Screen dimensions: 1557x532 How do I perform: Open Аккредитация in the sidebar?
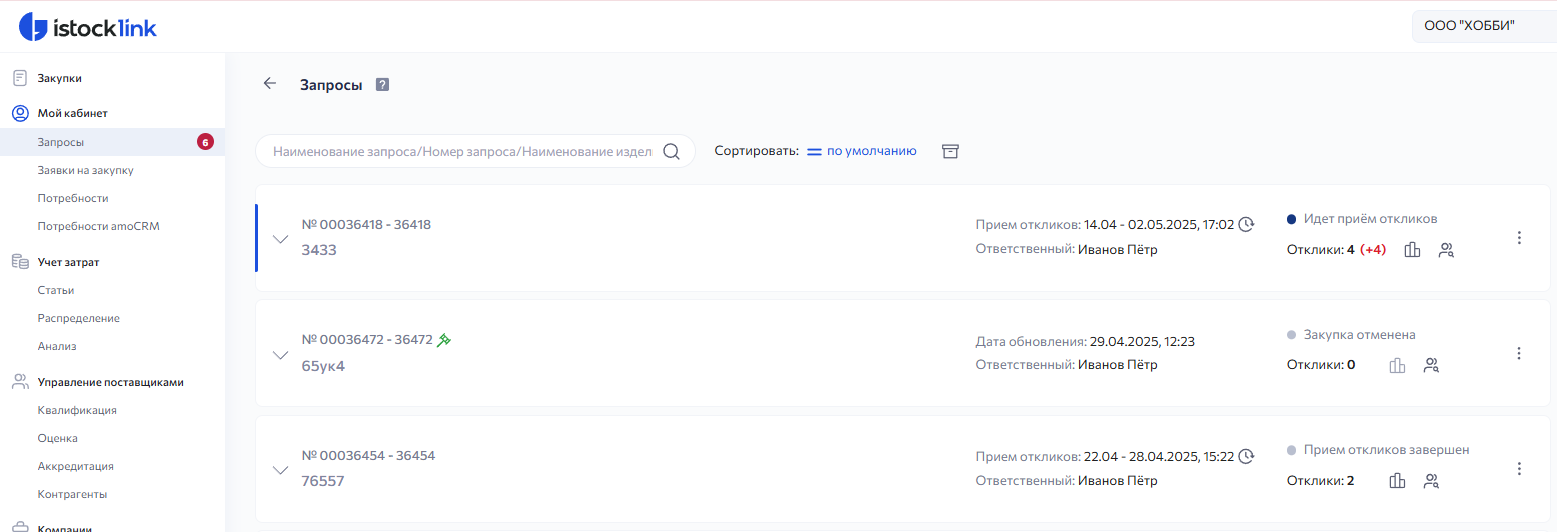point(75,466)
